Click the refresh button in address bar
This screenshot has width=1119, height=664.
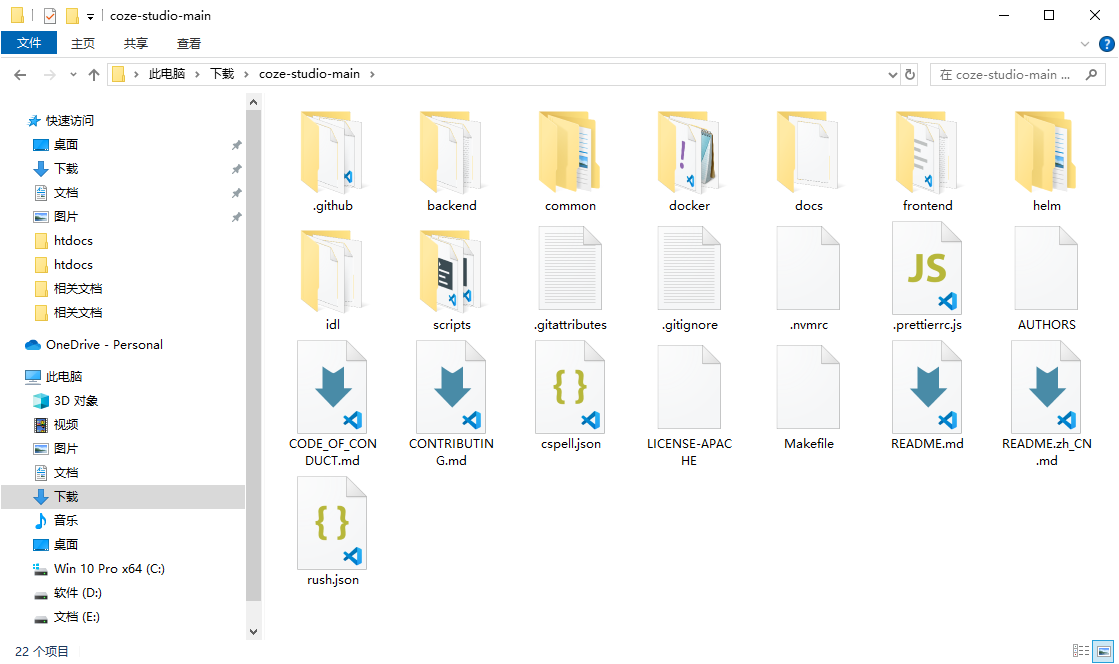[x=910, y=74]
